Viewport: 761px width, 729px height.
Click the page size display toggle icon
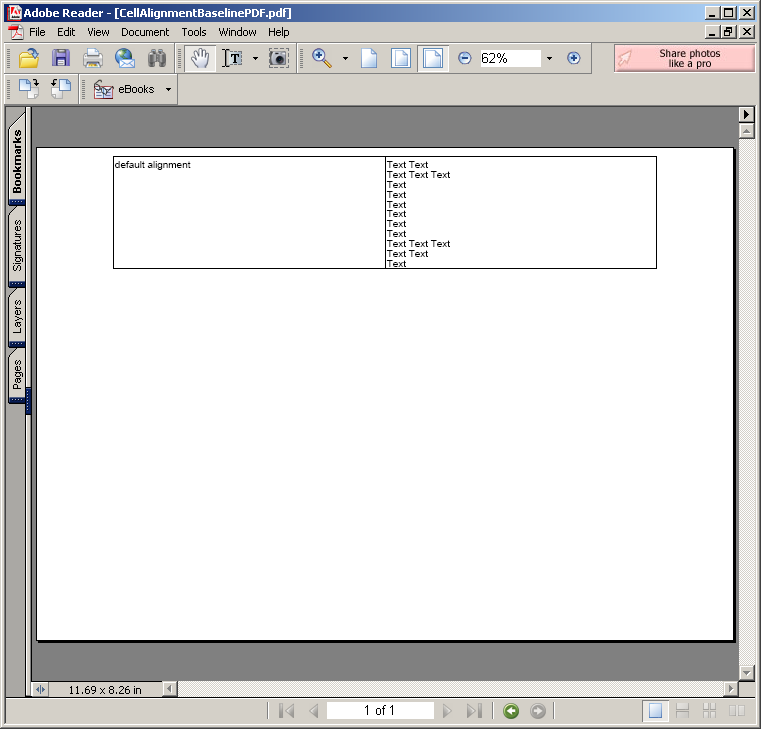40,689
